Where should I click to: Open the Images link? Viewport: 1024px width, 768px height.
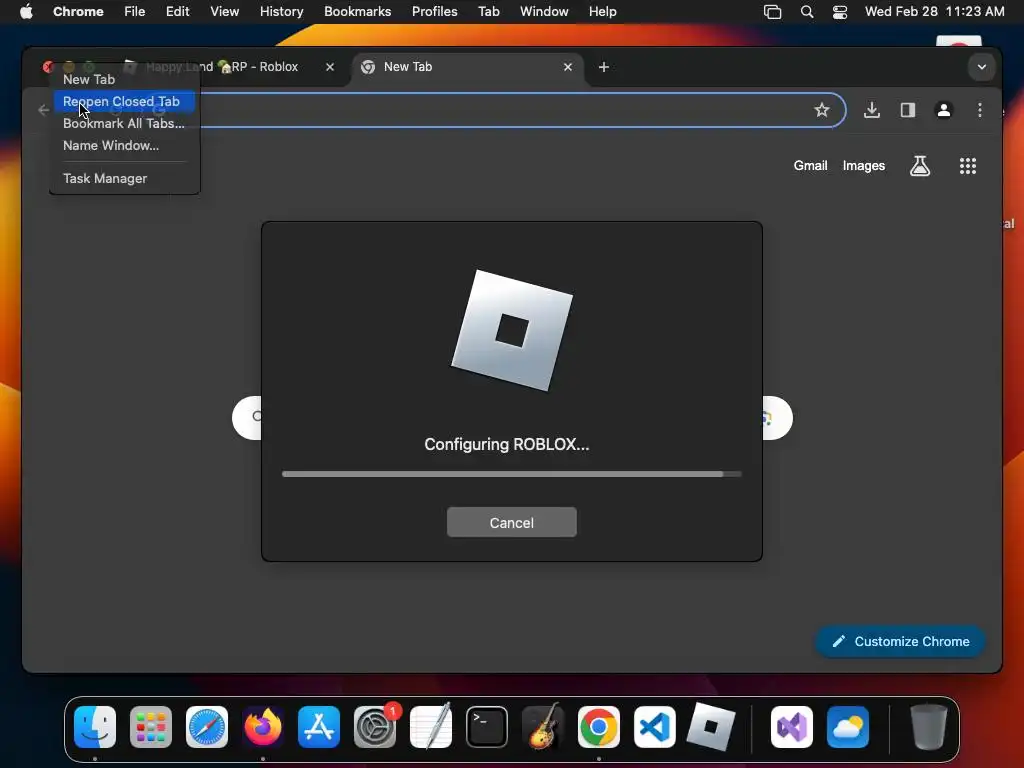863,166
